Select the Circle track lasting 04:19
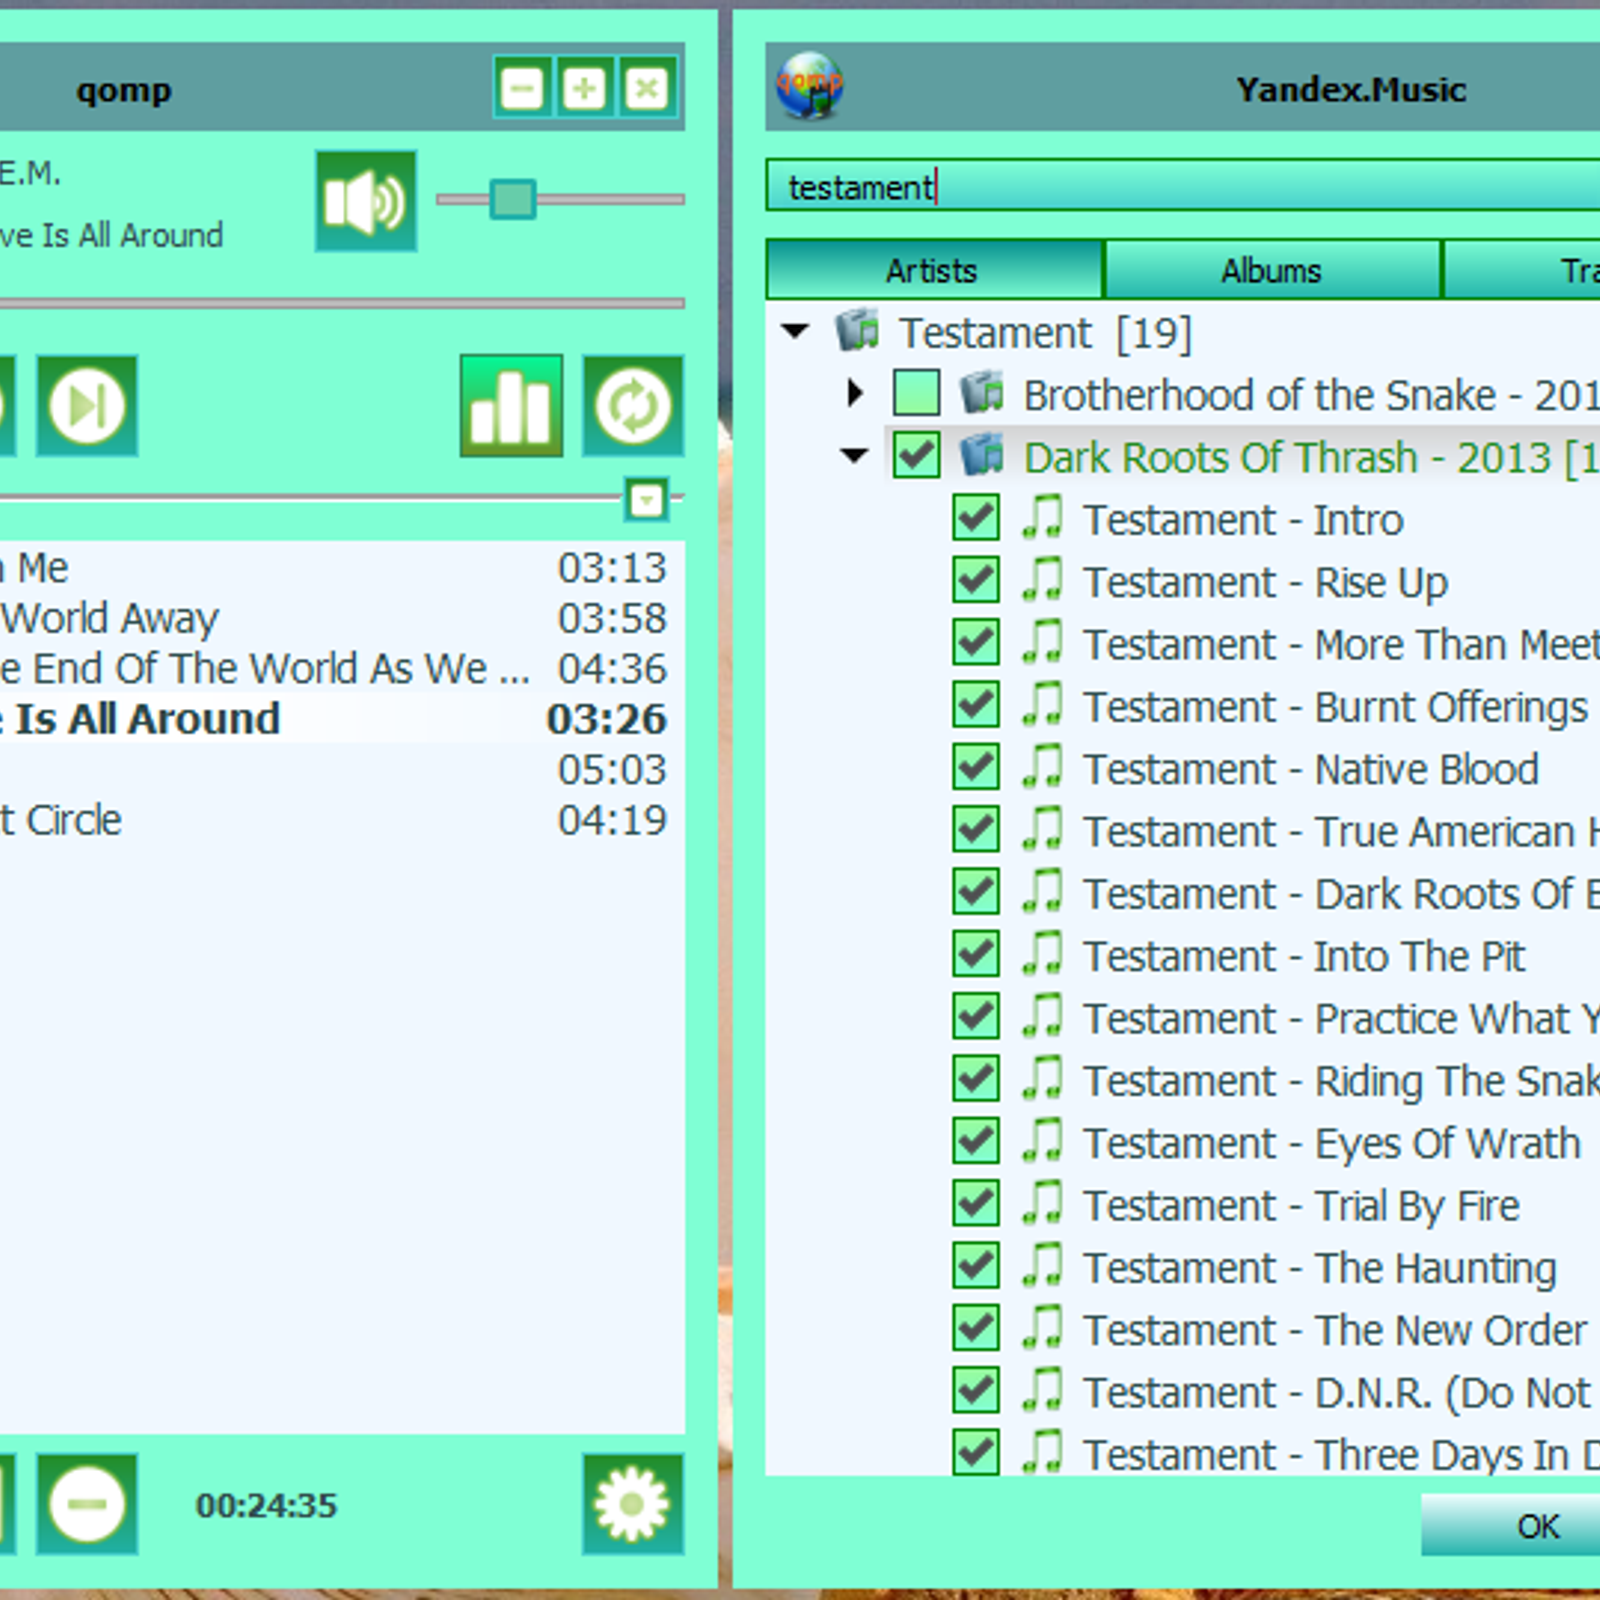1600x1600 pixels. (x=342, y=820)
